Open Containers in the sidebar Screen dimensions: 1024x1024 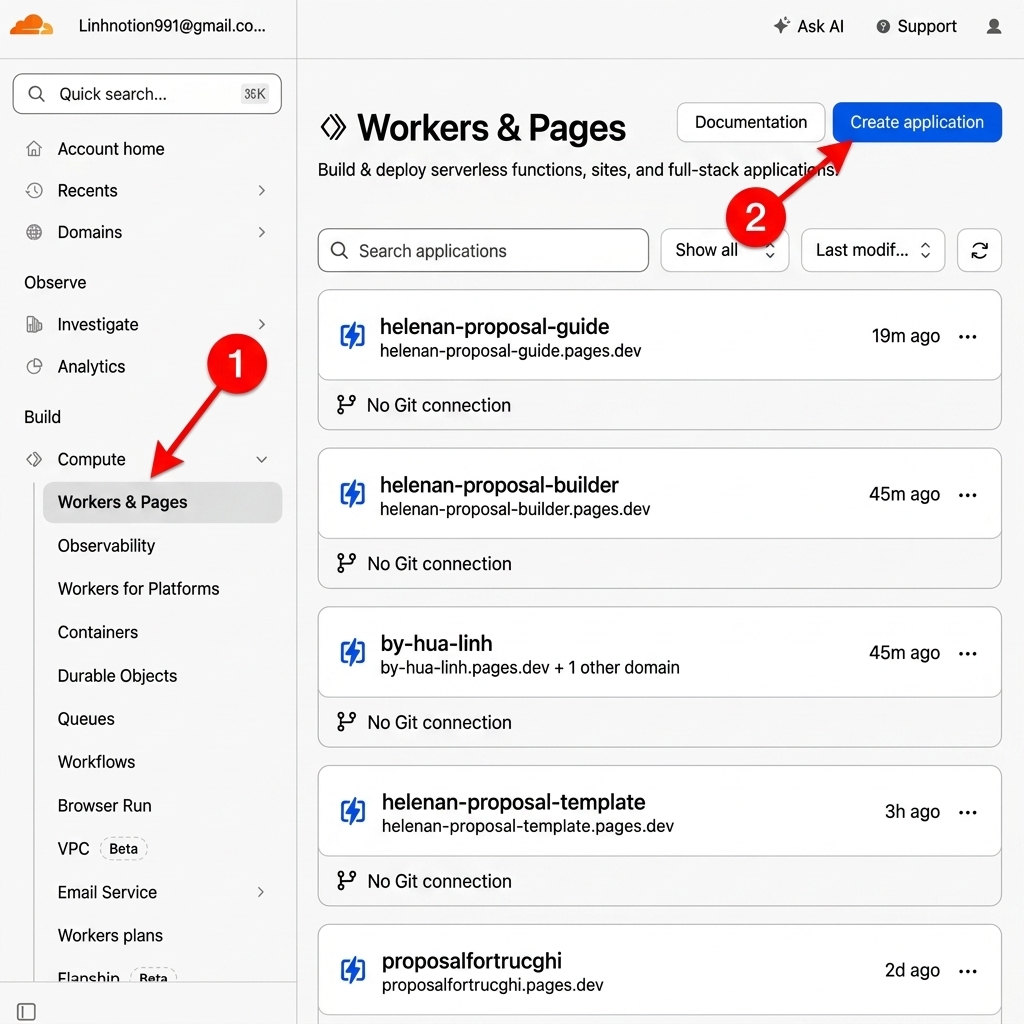(x=98, y=632)
